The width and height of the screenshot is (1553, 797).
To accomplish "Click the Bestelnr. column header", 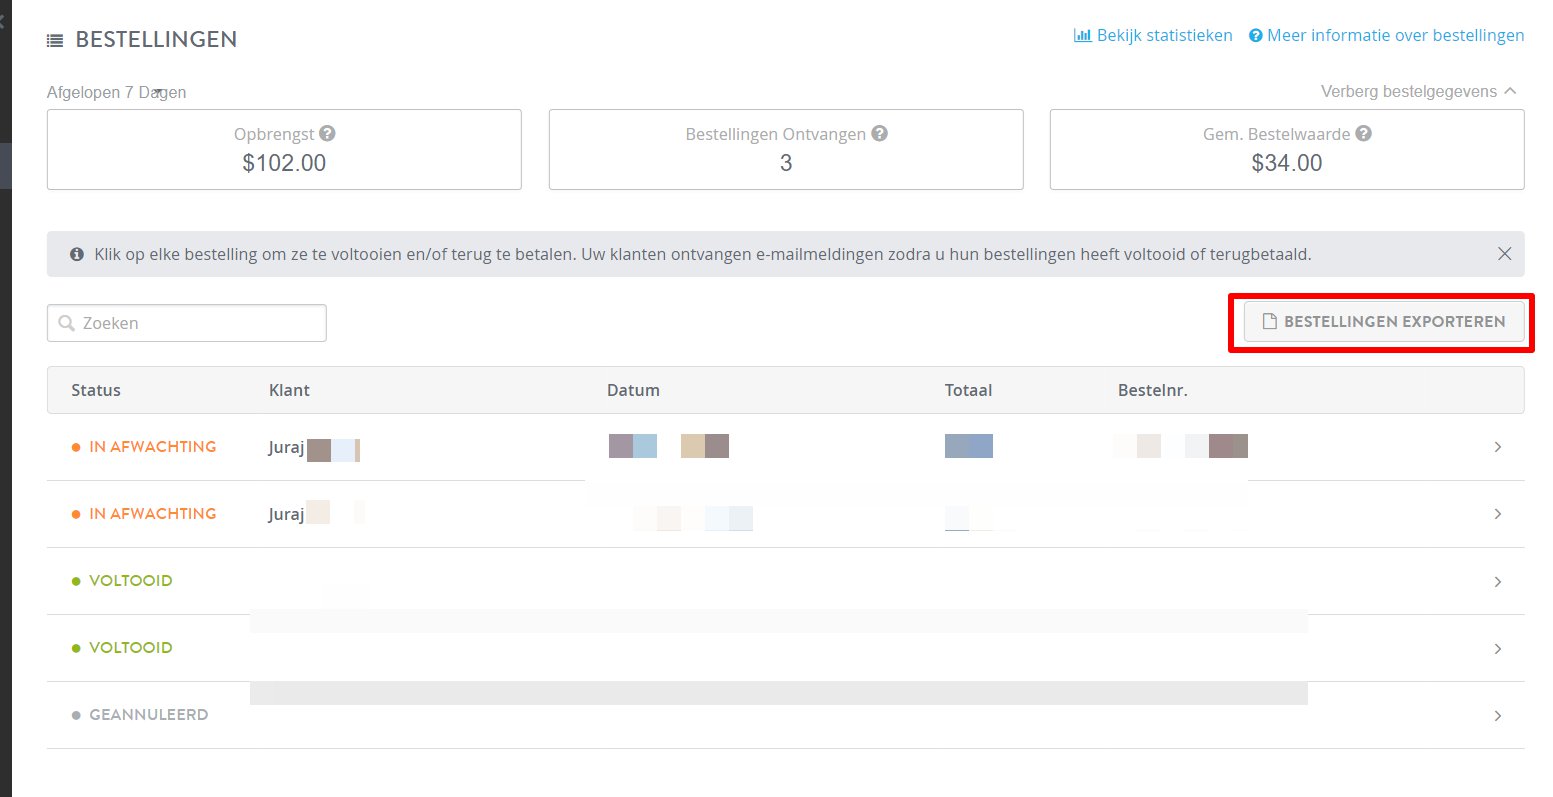I will tap(1152, 390).
